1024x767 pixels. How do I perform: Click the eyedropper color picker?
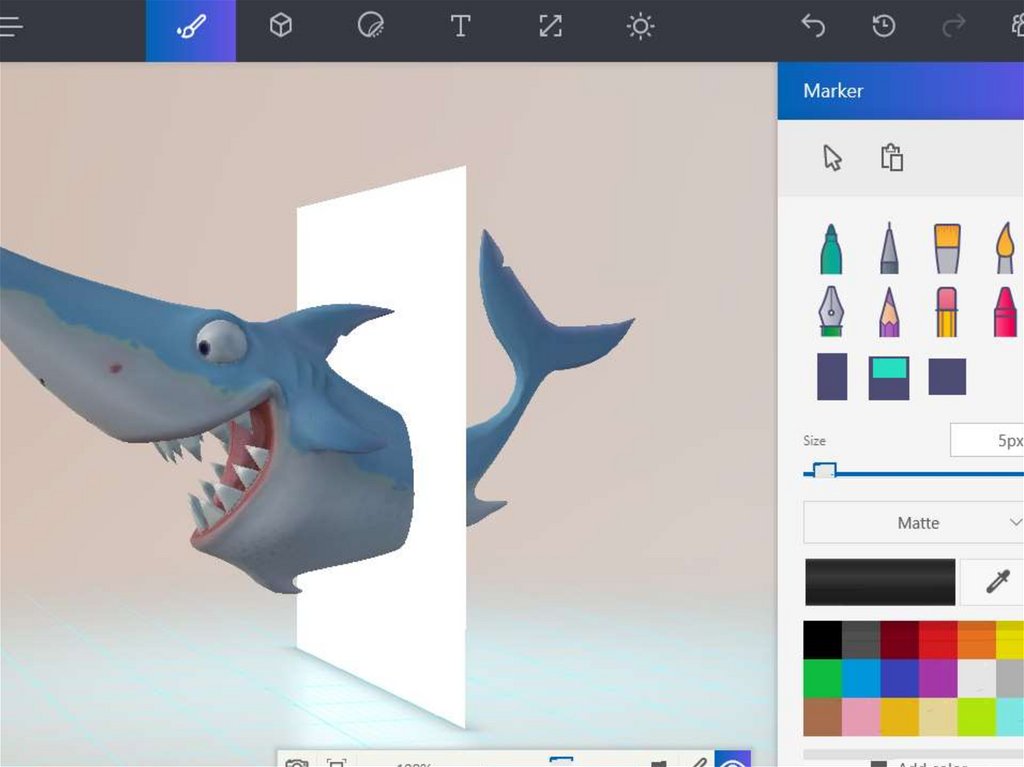point(997,582)
